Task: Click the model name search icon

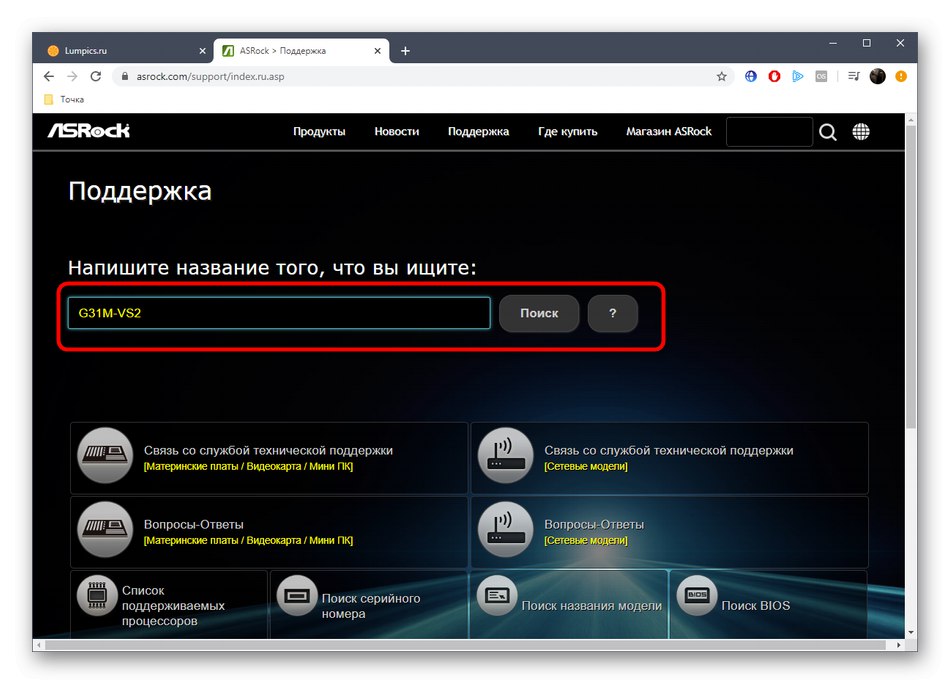Action: 497,595
